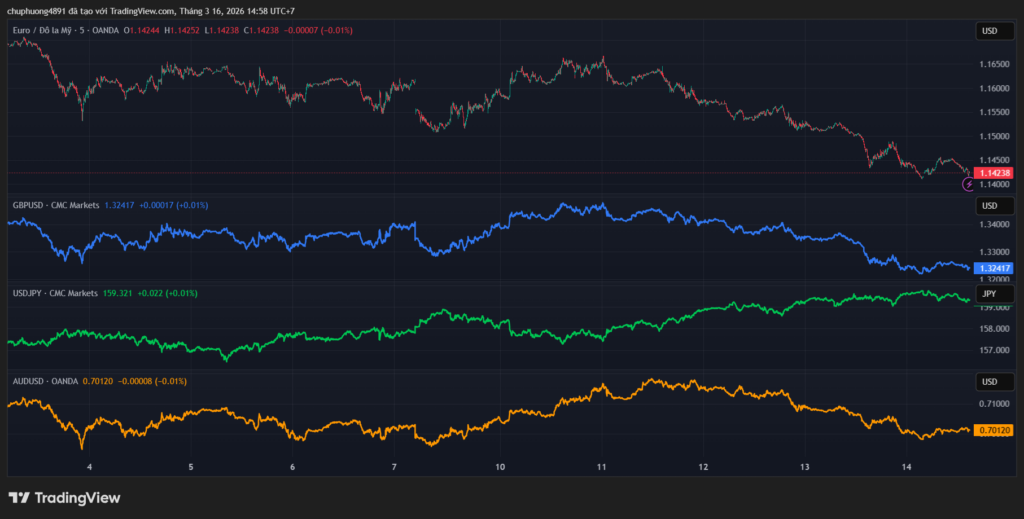Click the orange 0.70120 price label
Image resolution: width=1024 pixels, height=519 pixels.
pyautogui.click(x=994, y=430)
